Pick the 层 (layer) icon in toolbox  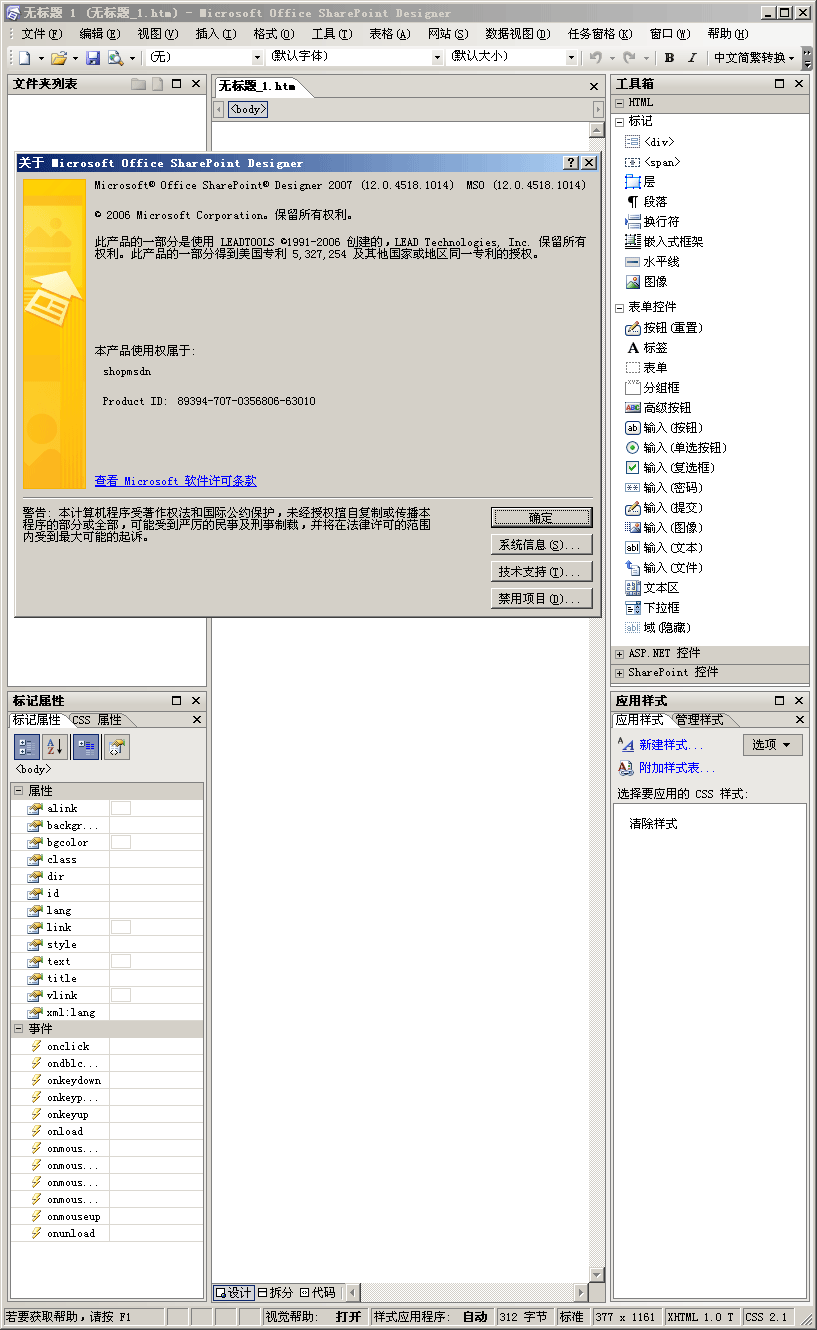632,182
